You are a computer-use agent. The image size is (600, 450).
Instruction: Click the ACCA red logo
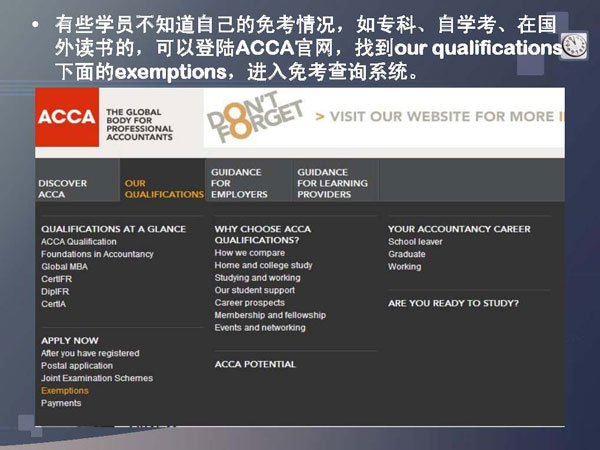(x=67, y=118)
